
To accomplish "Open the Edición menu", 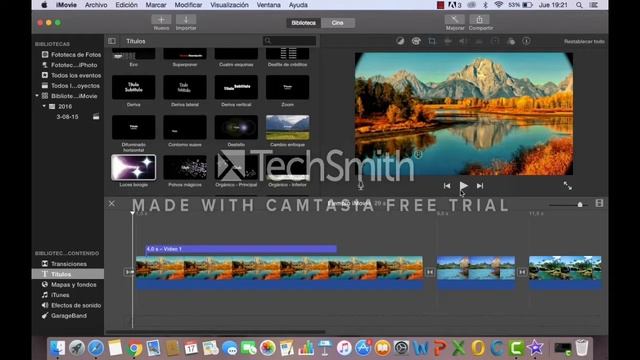I will [126, 5].
